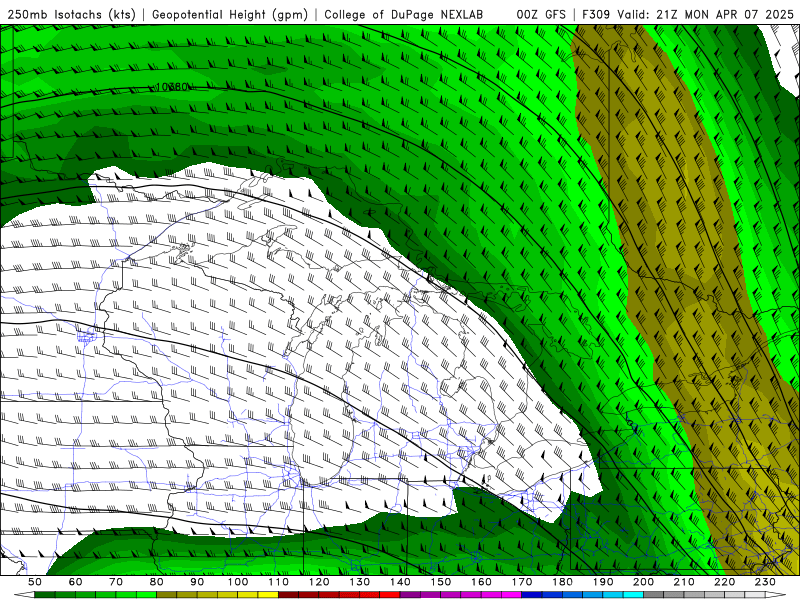The image size is (800, 600).
Task: Click the '210' color scale label
Action: [x=684, y=582]
